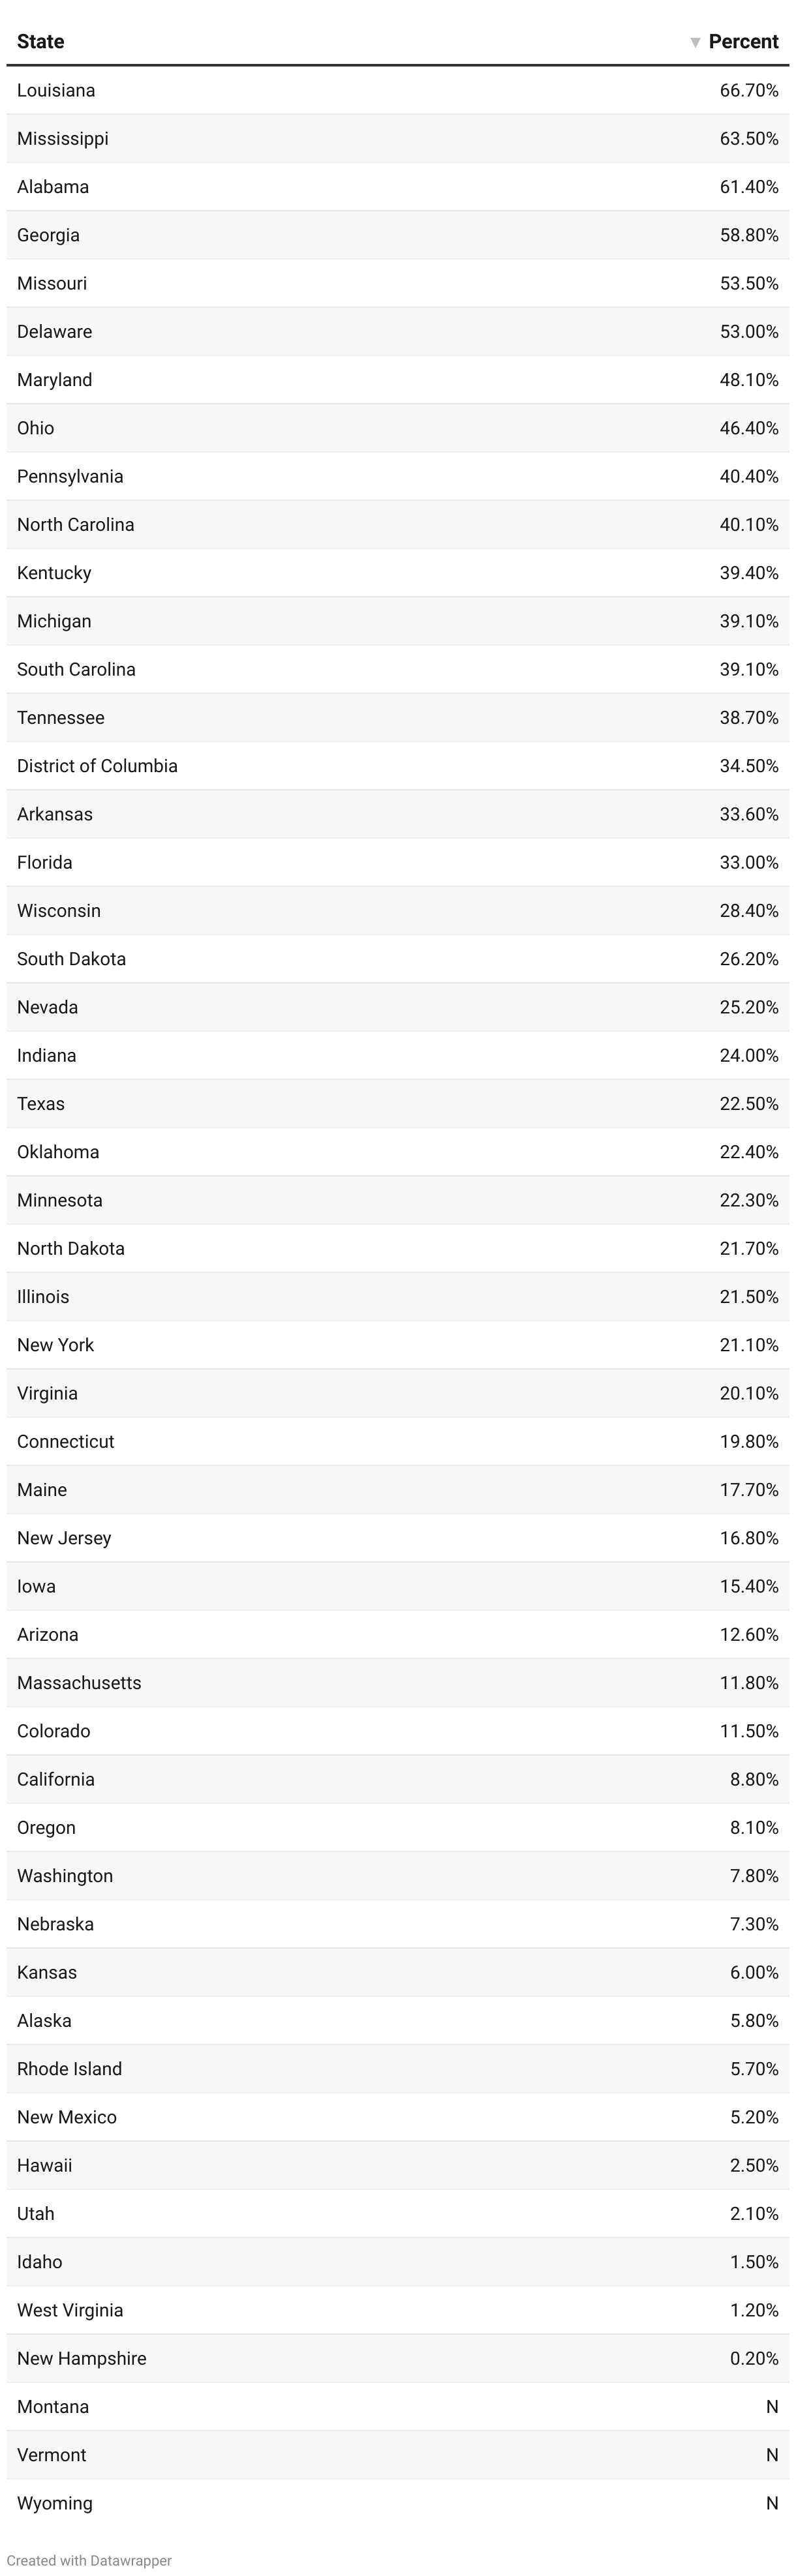
Task: Select the Wyoming row
Action: point(398,2503)
